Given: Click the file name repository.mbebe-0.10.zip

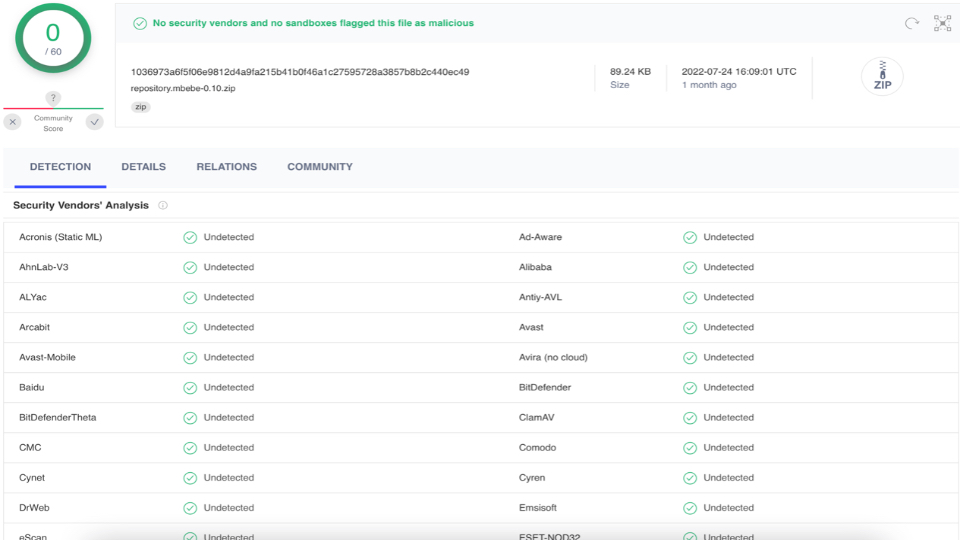Looking at the screenshot, I should (183, 88).
